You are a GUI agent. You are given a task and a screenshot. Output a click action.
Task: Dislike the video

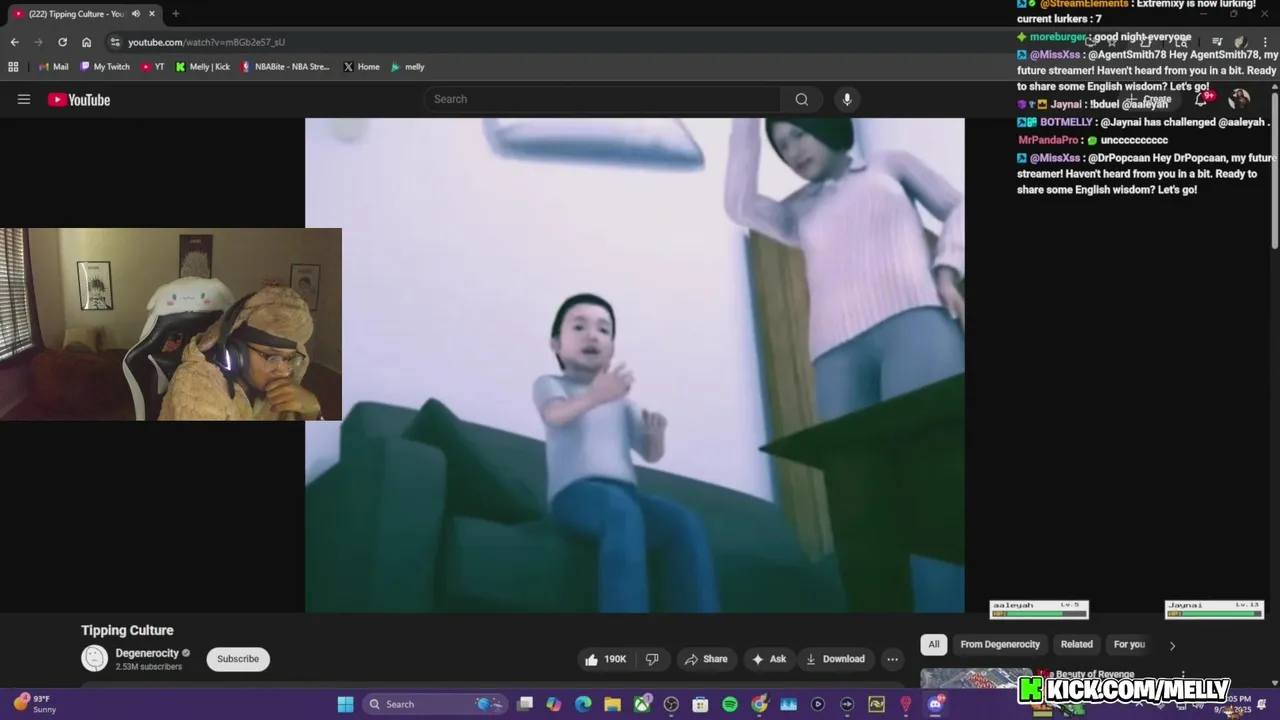pos(652,659)
